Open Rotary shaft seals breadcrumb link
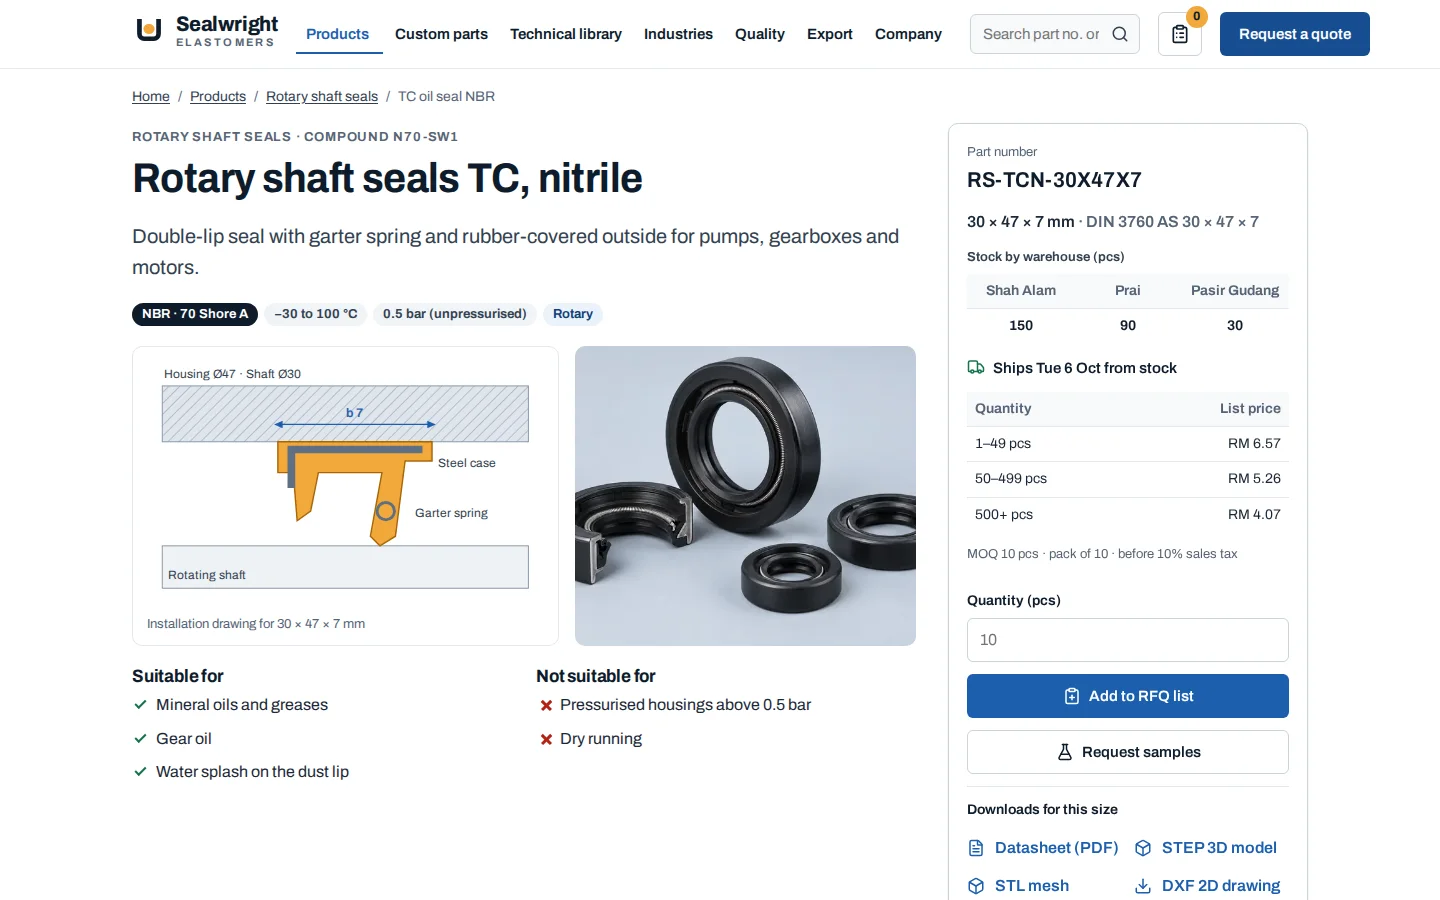 [322, 96]
